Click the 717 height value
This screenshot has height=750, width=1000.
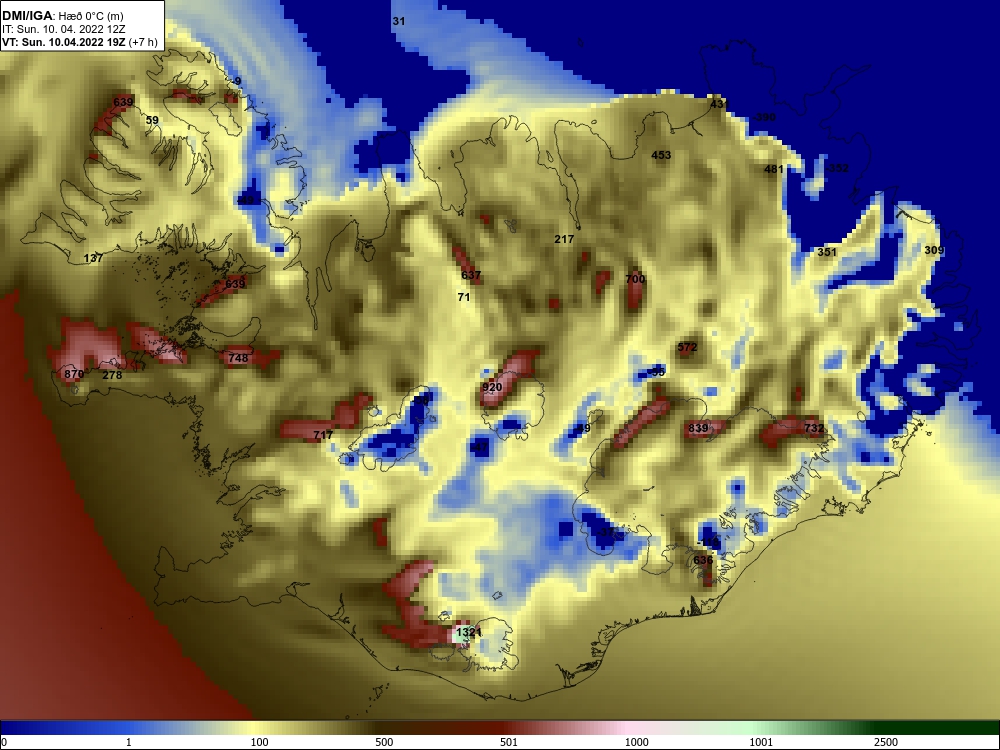click(323, 435)
